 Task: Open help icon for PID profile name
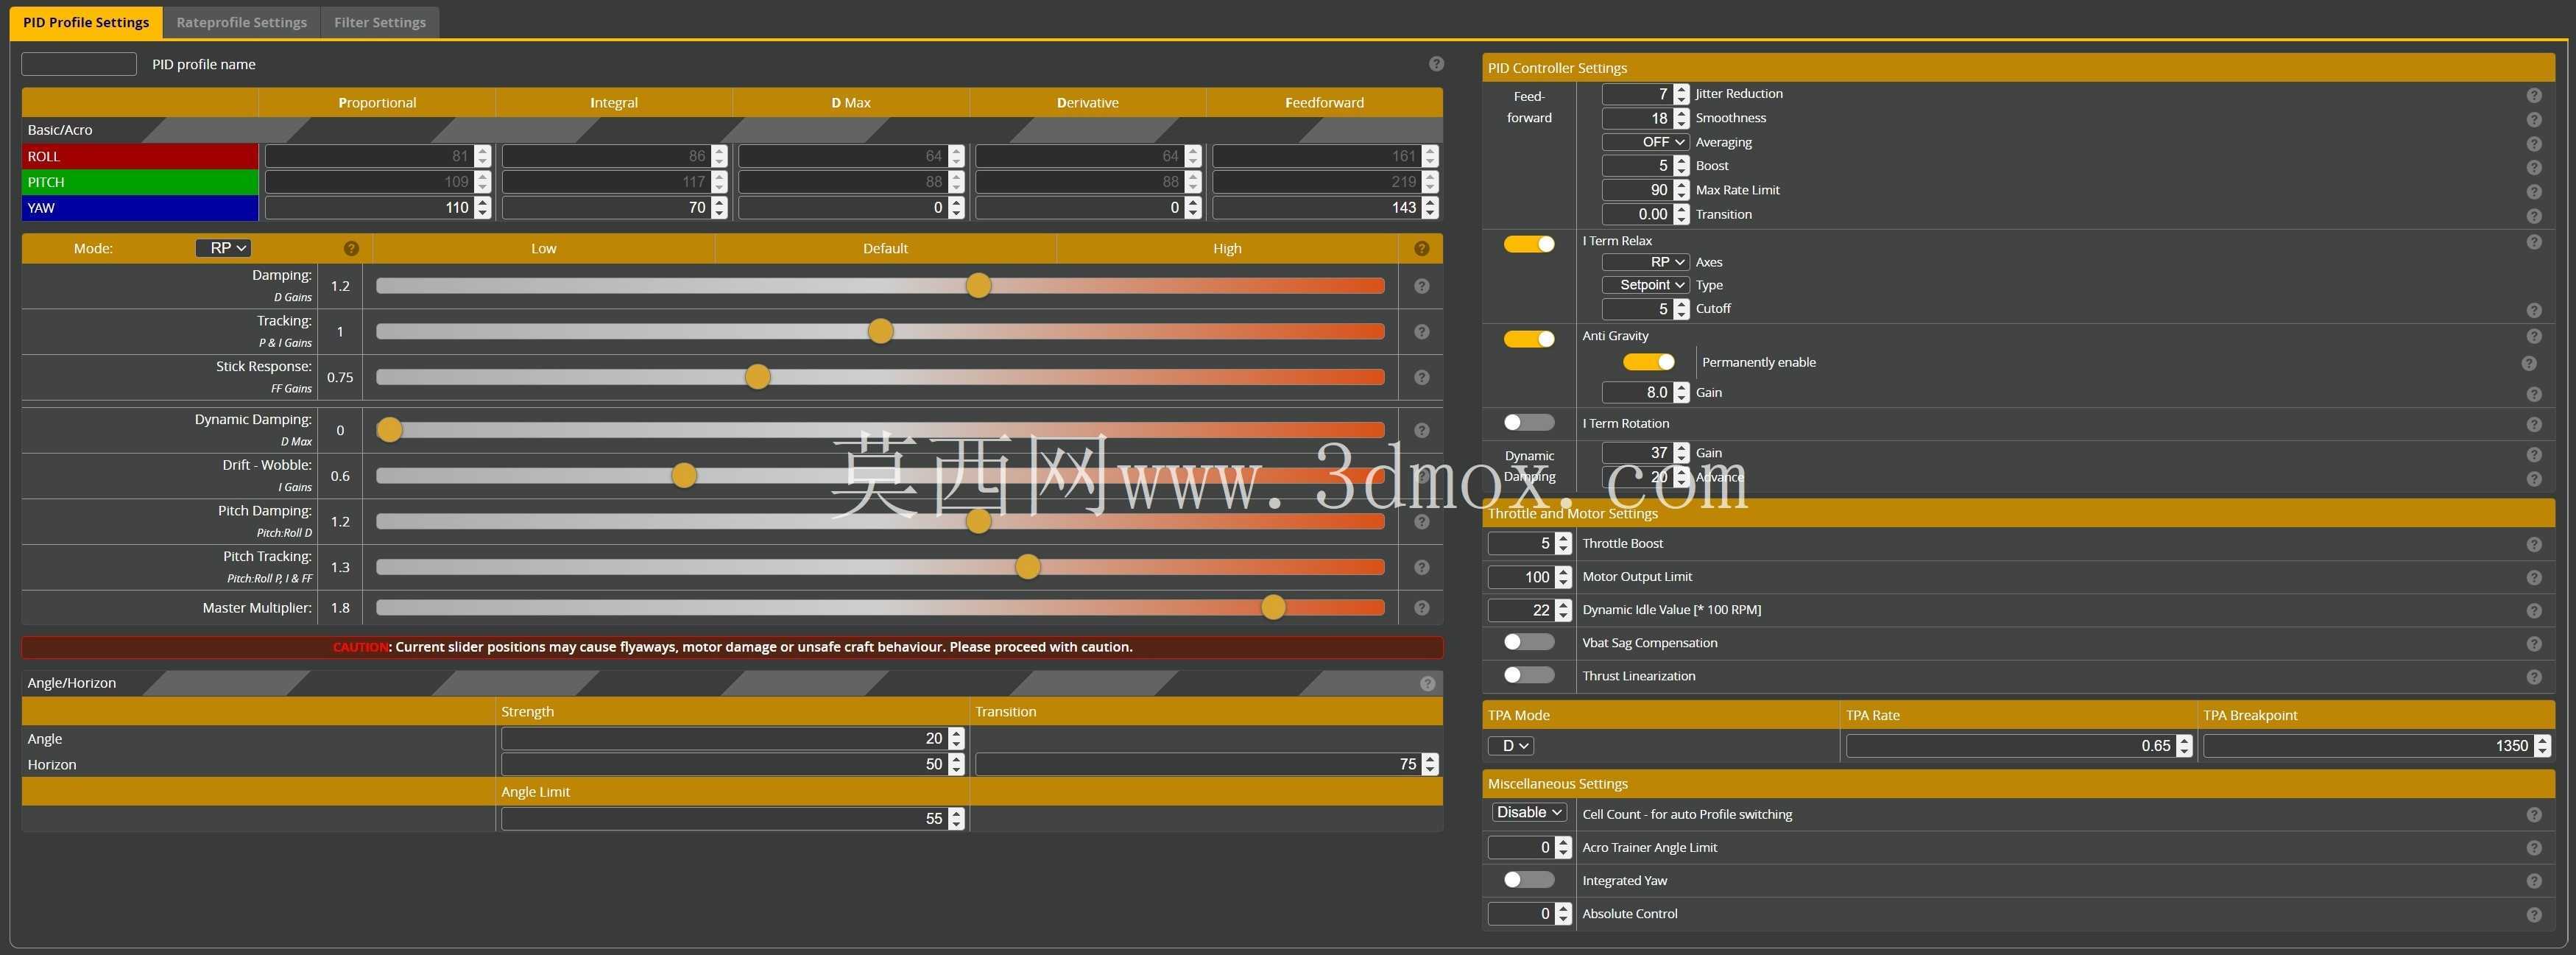coord(1436,64)
